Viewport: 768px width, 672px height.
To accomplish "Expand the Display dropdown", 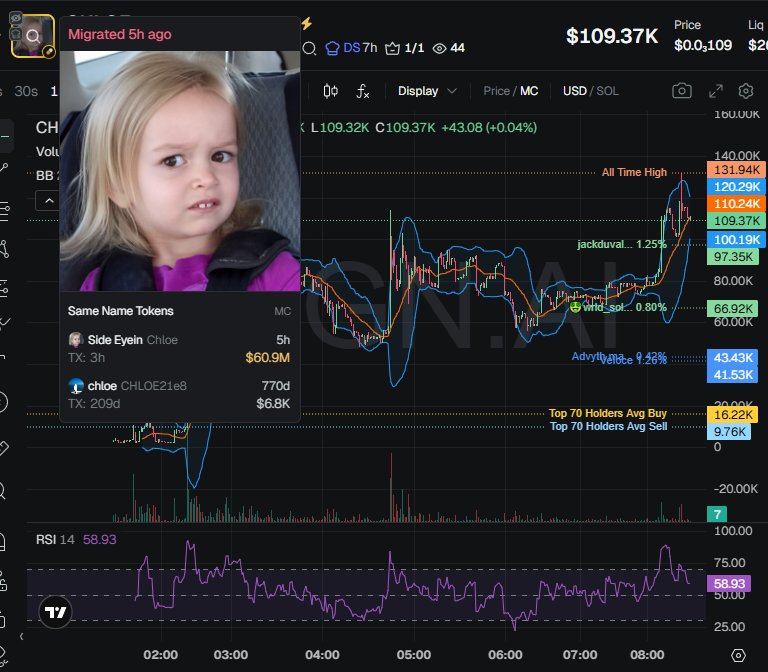I will coord(427,91).
